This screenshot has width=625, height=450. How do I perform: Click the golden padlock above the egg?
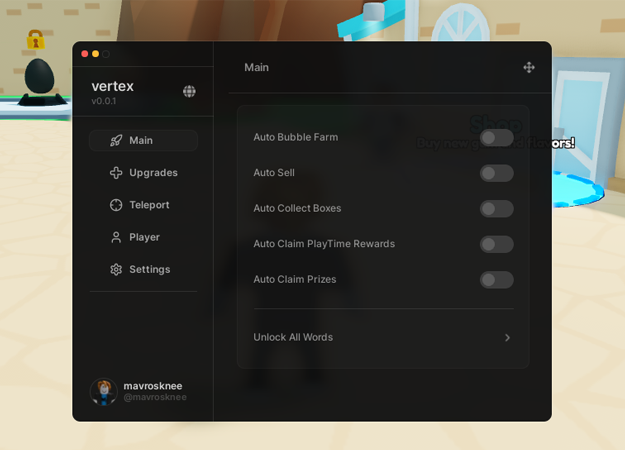click(x=36, y=40)
